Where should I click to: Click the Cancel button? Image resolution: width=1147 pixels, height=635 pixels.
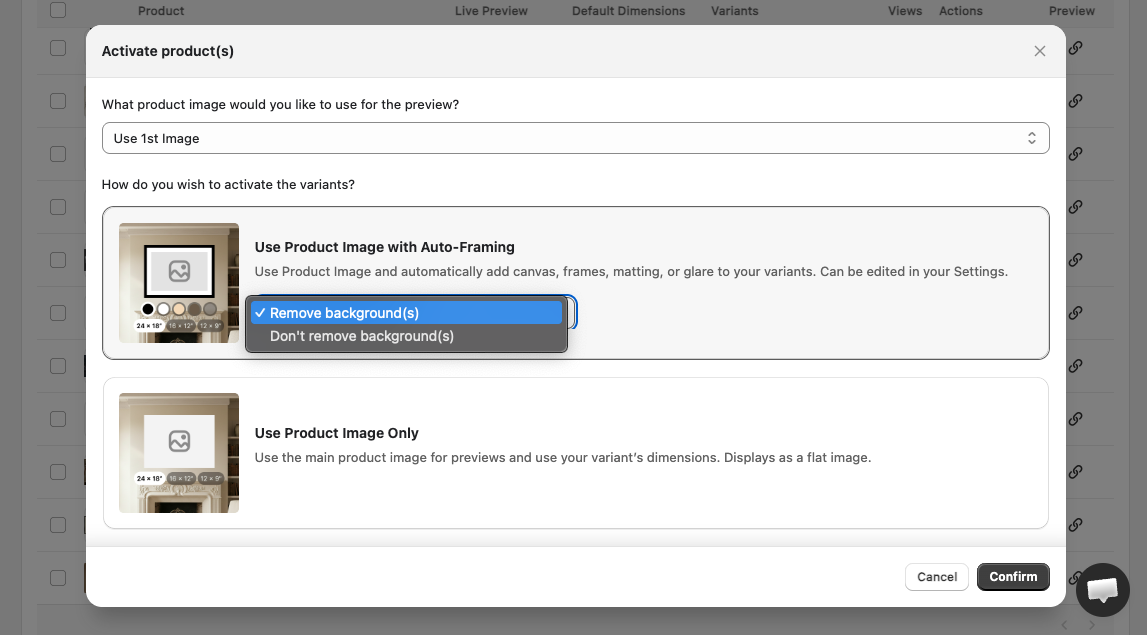937,576
